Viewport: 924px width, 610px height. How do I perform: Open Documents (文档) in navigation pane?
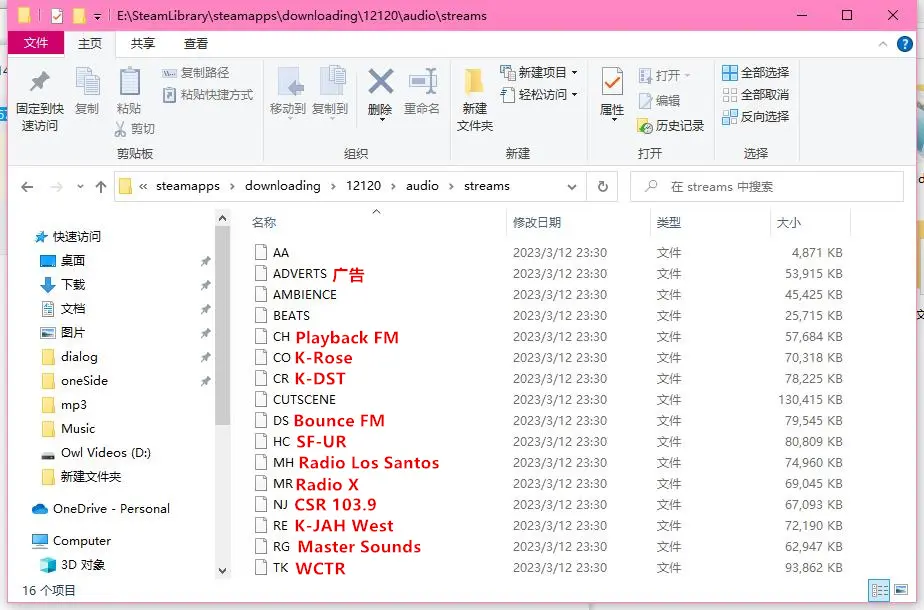(62, 308)
